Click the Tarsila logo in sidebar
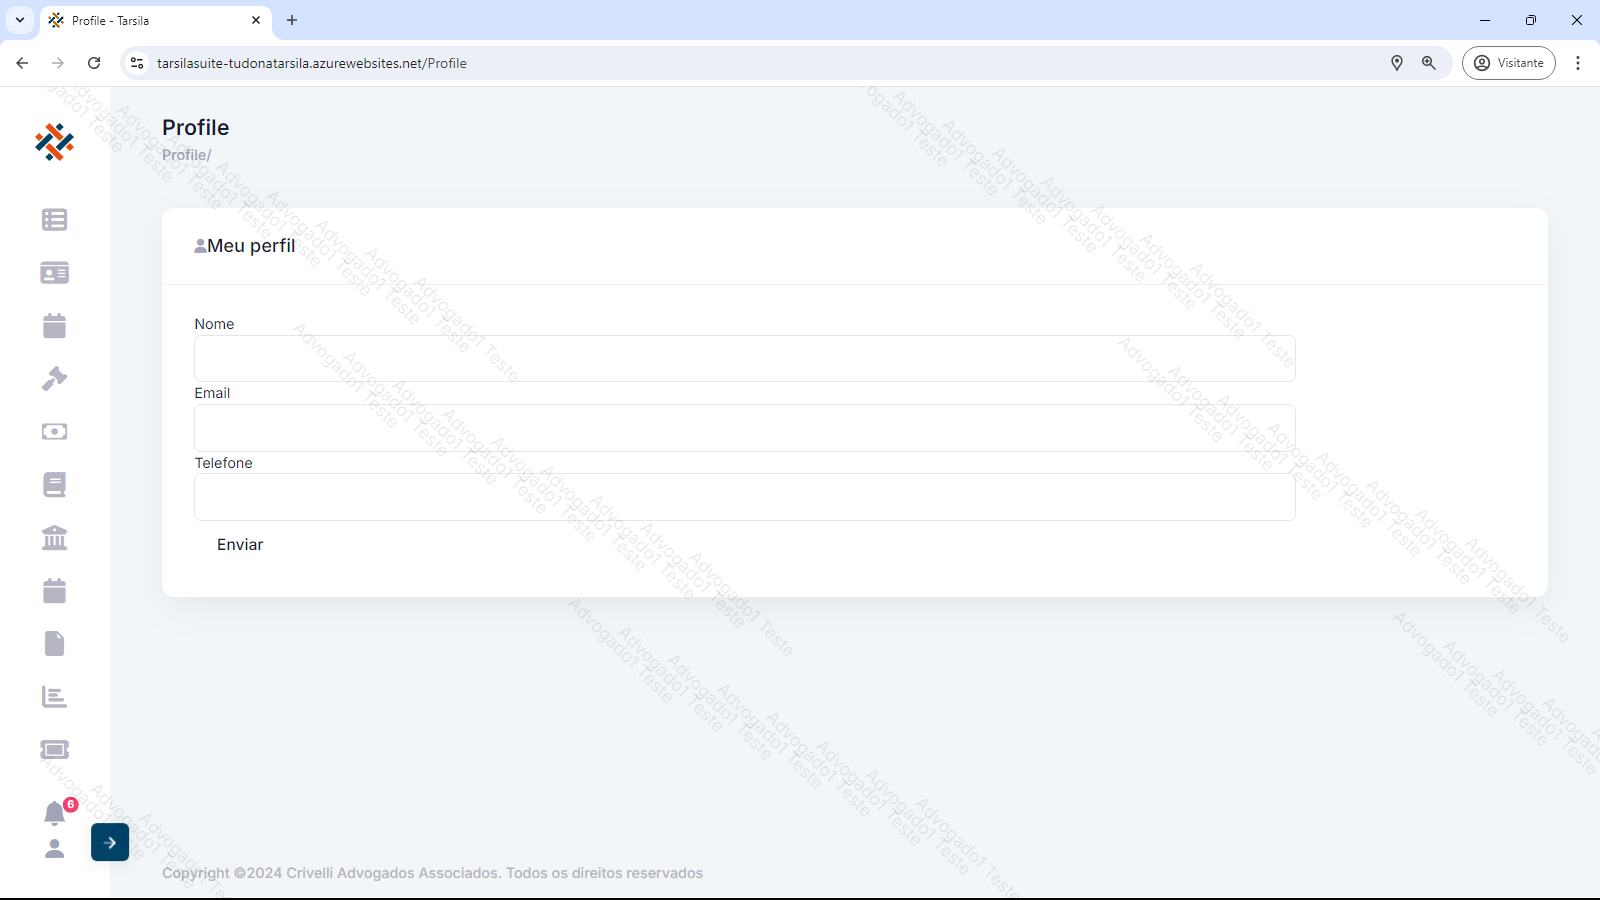Image resolution: width=1600 pixels, height=900 pixels. [x=54, y=142]
